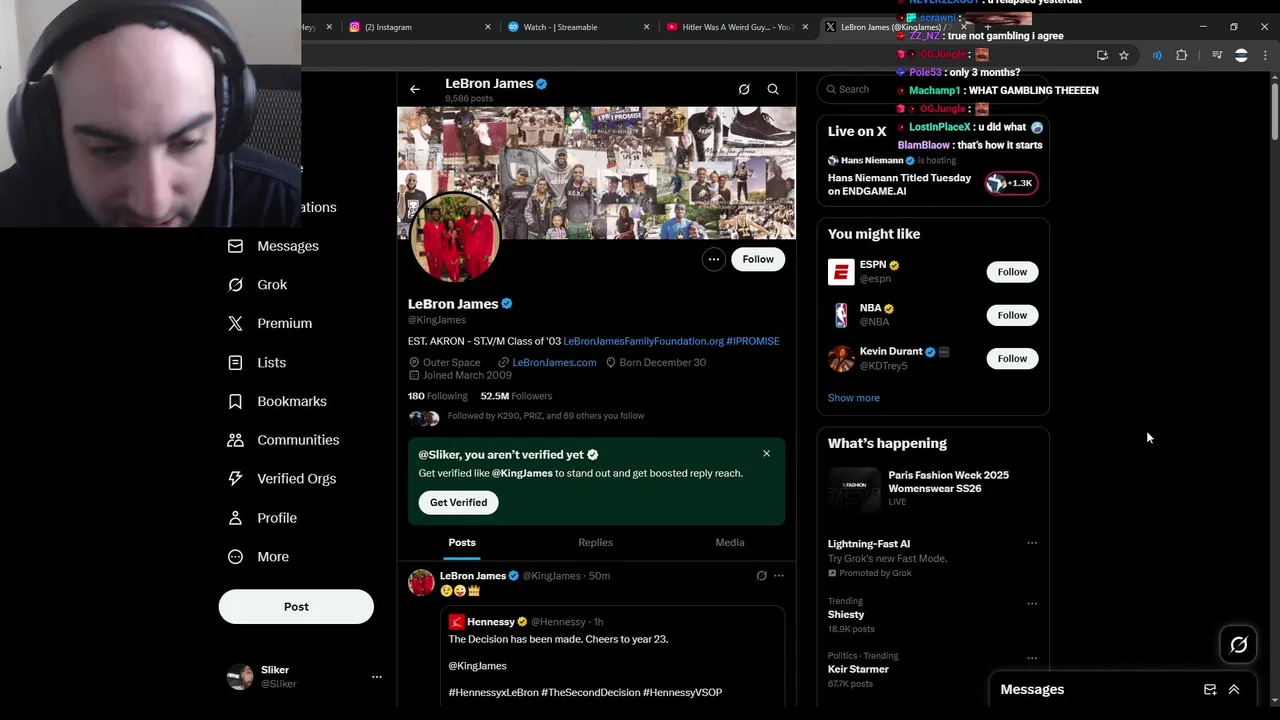Viewport: 1280px width, 720px height.
Task: Close the Instagram browser tab
Action: click(488, 27)
